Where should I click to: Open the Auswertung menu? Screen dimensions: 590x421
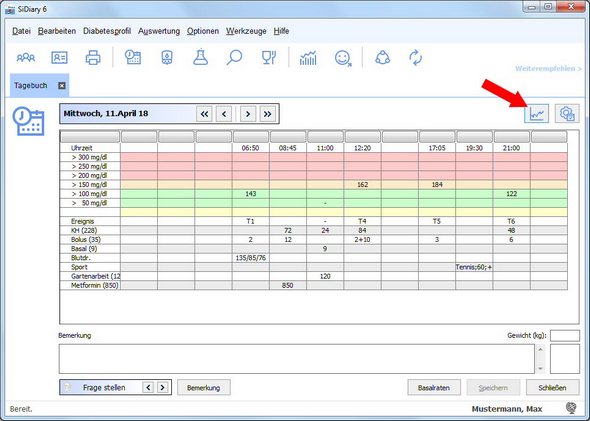tap(159, 31)
